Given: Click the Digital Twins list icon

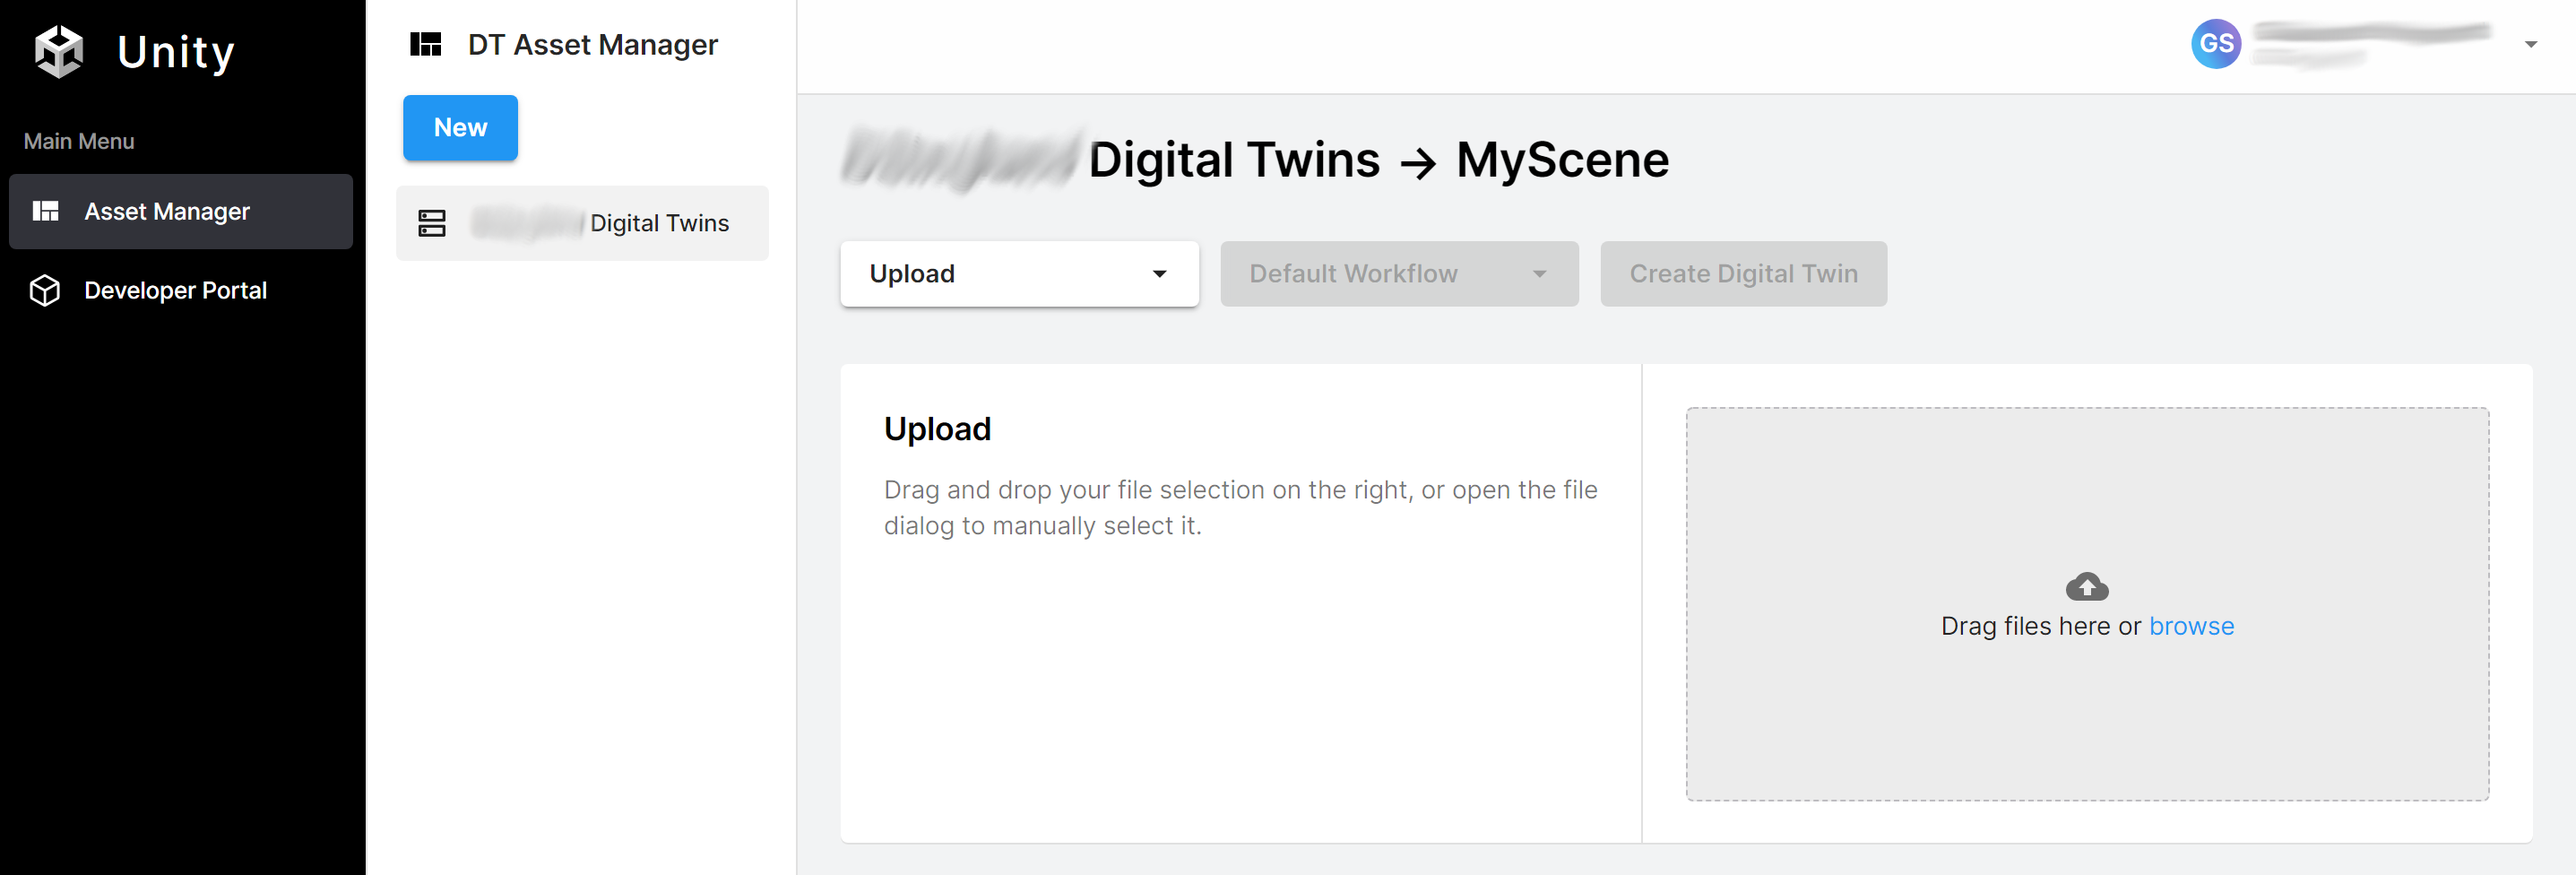Looking at the screenshot, I should pos(431,223).
